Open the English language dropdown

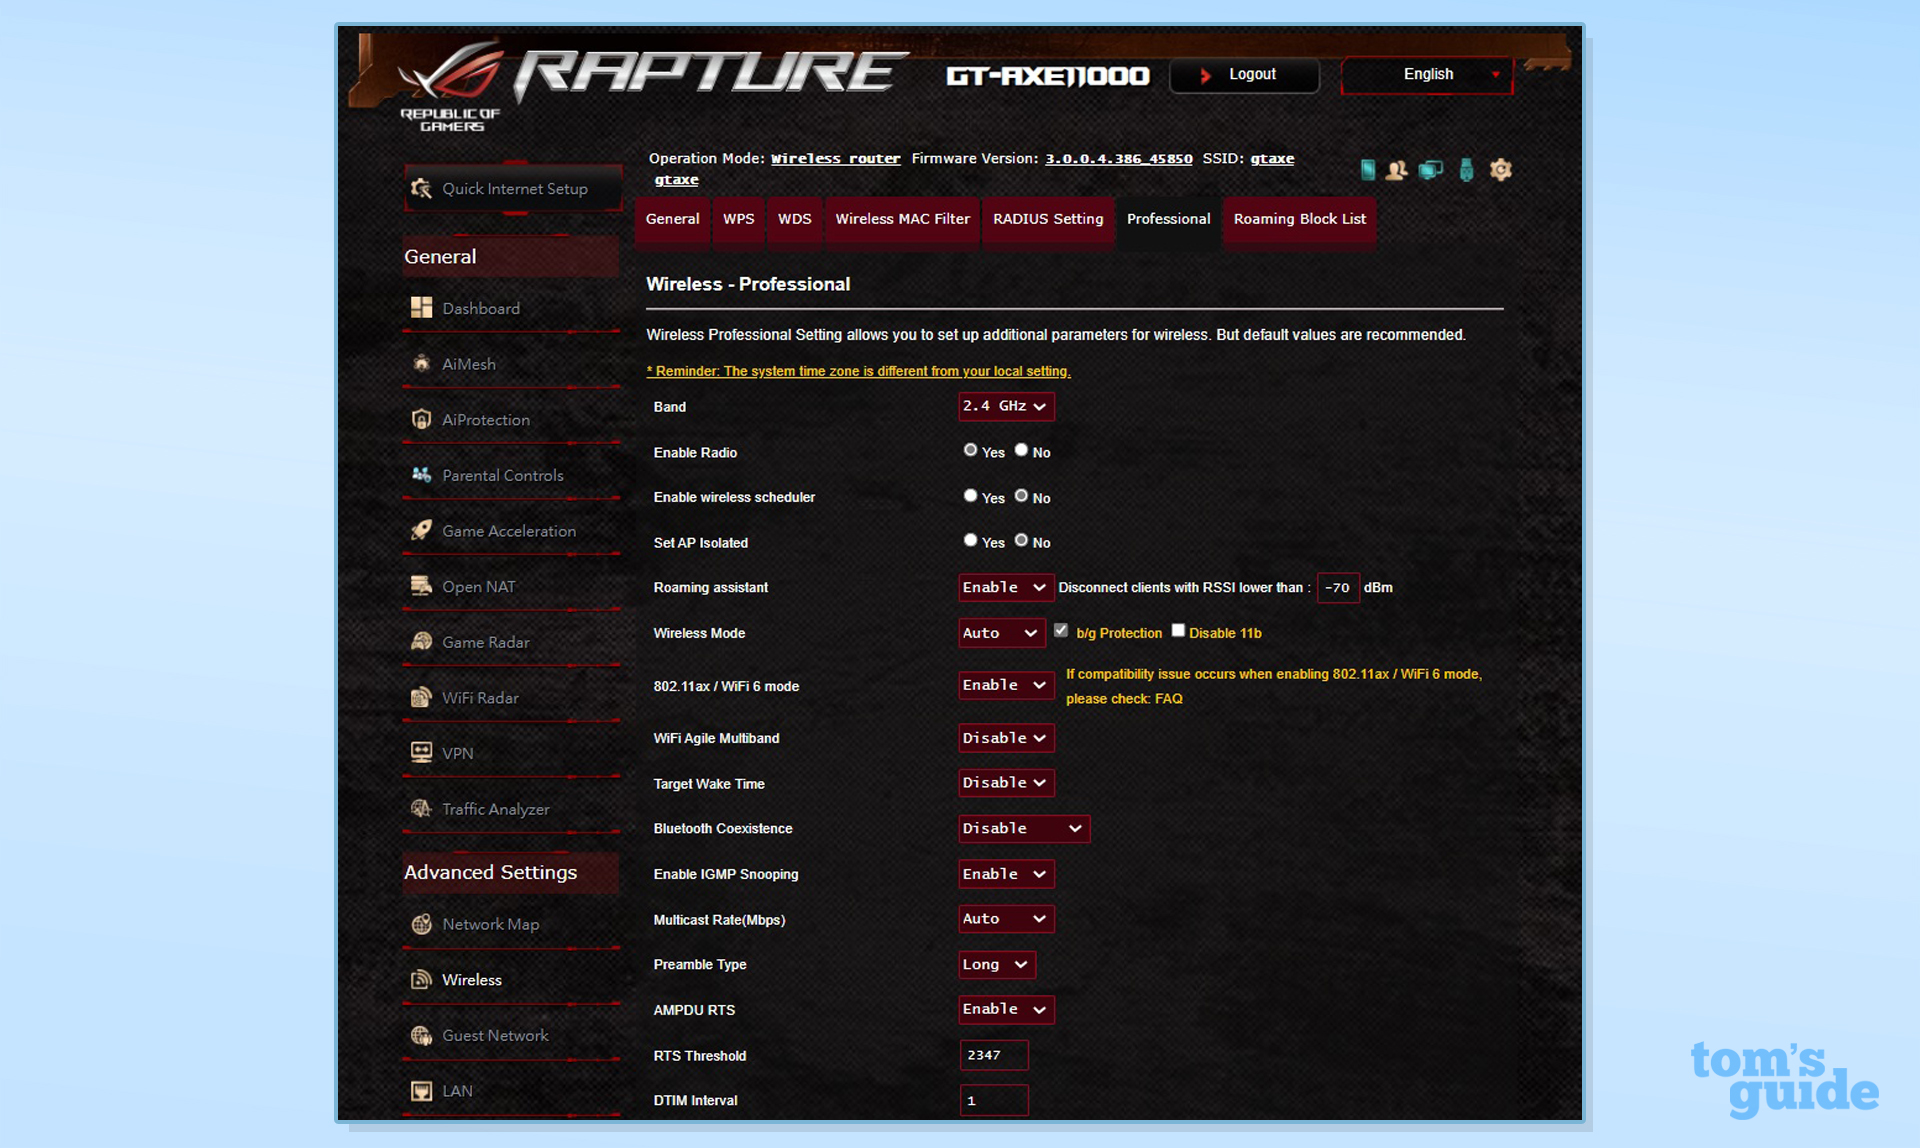coord(1427,75)
